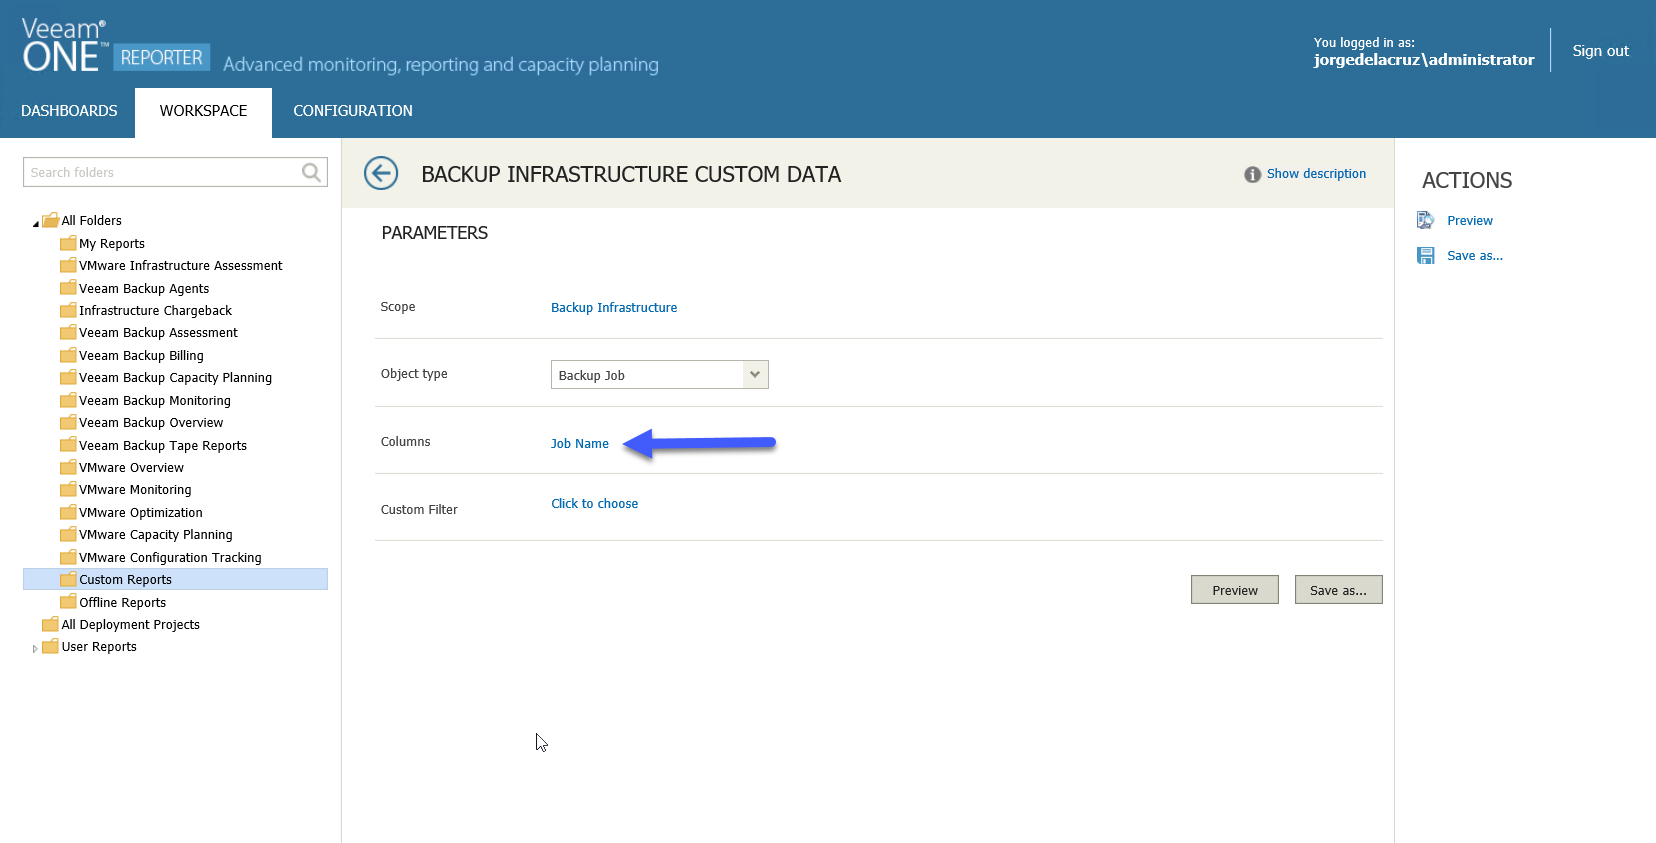Switch to the Configuration tab
The width and height of the screenshot is (1656, 843).
353,111
